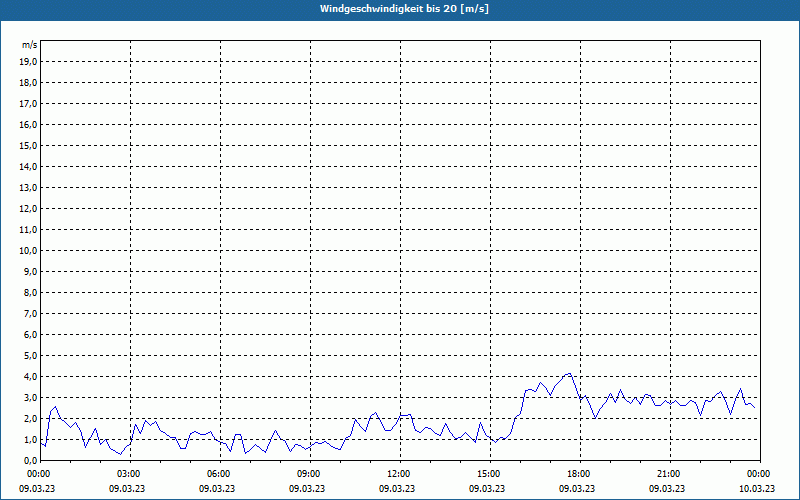Click the 17,0 y-axis label

pos(28,104)
